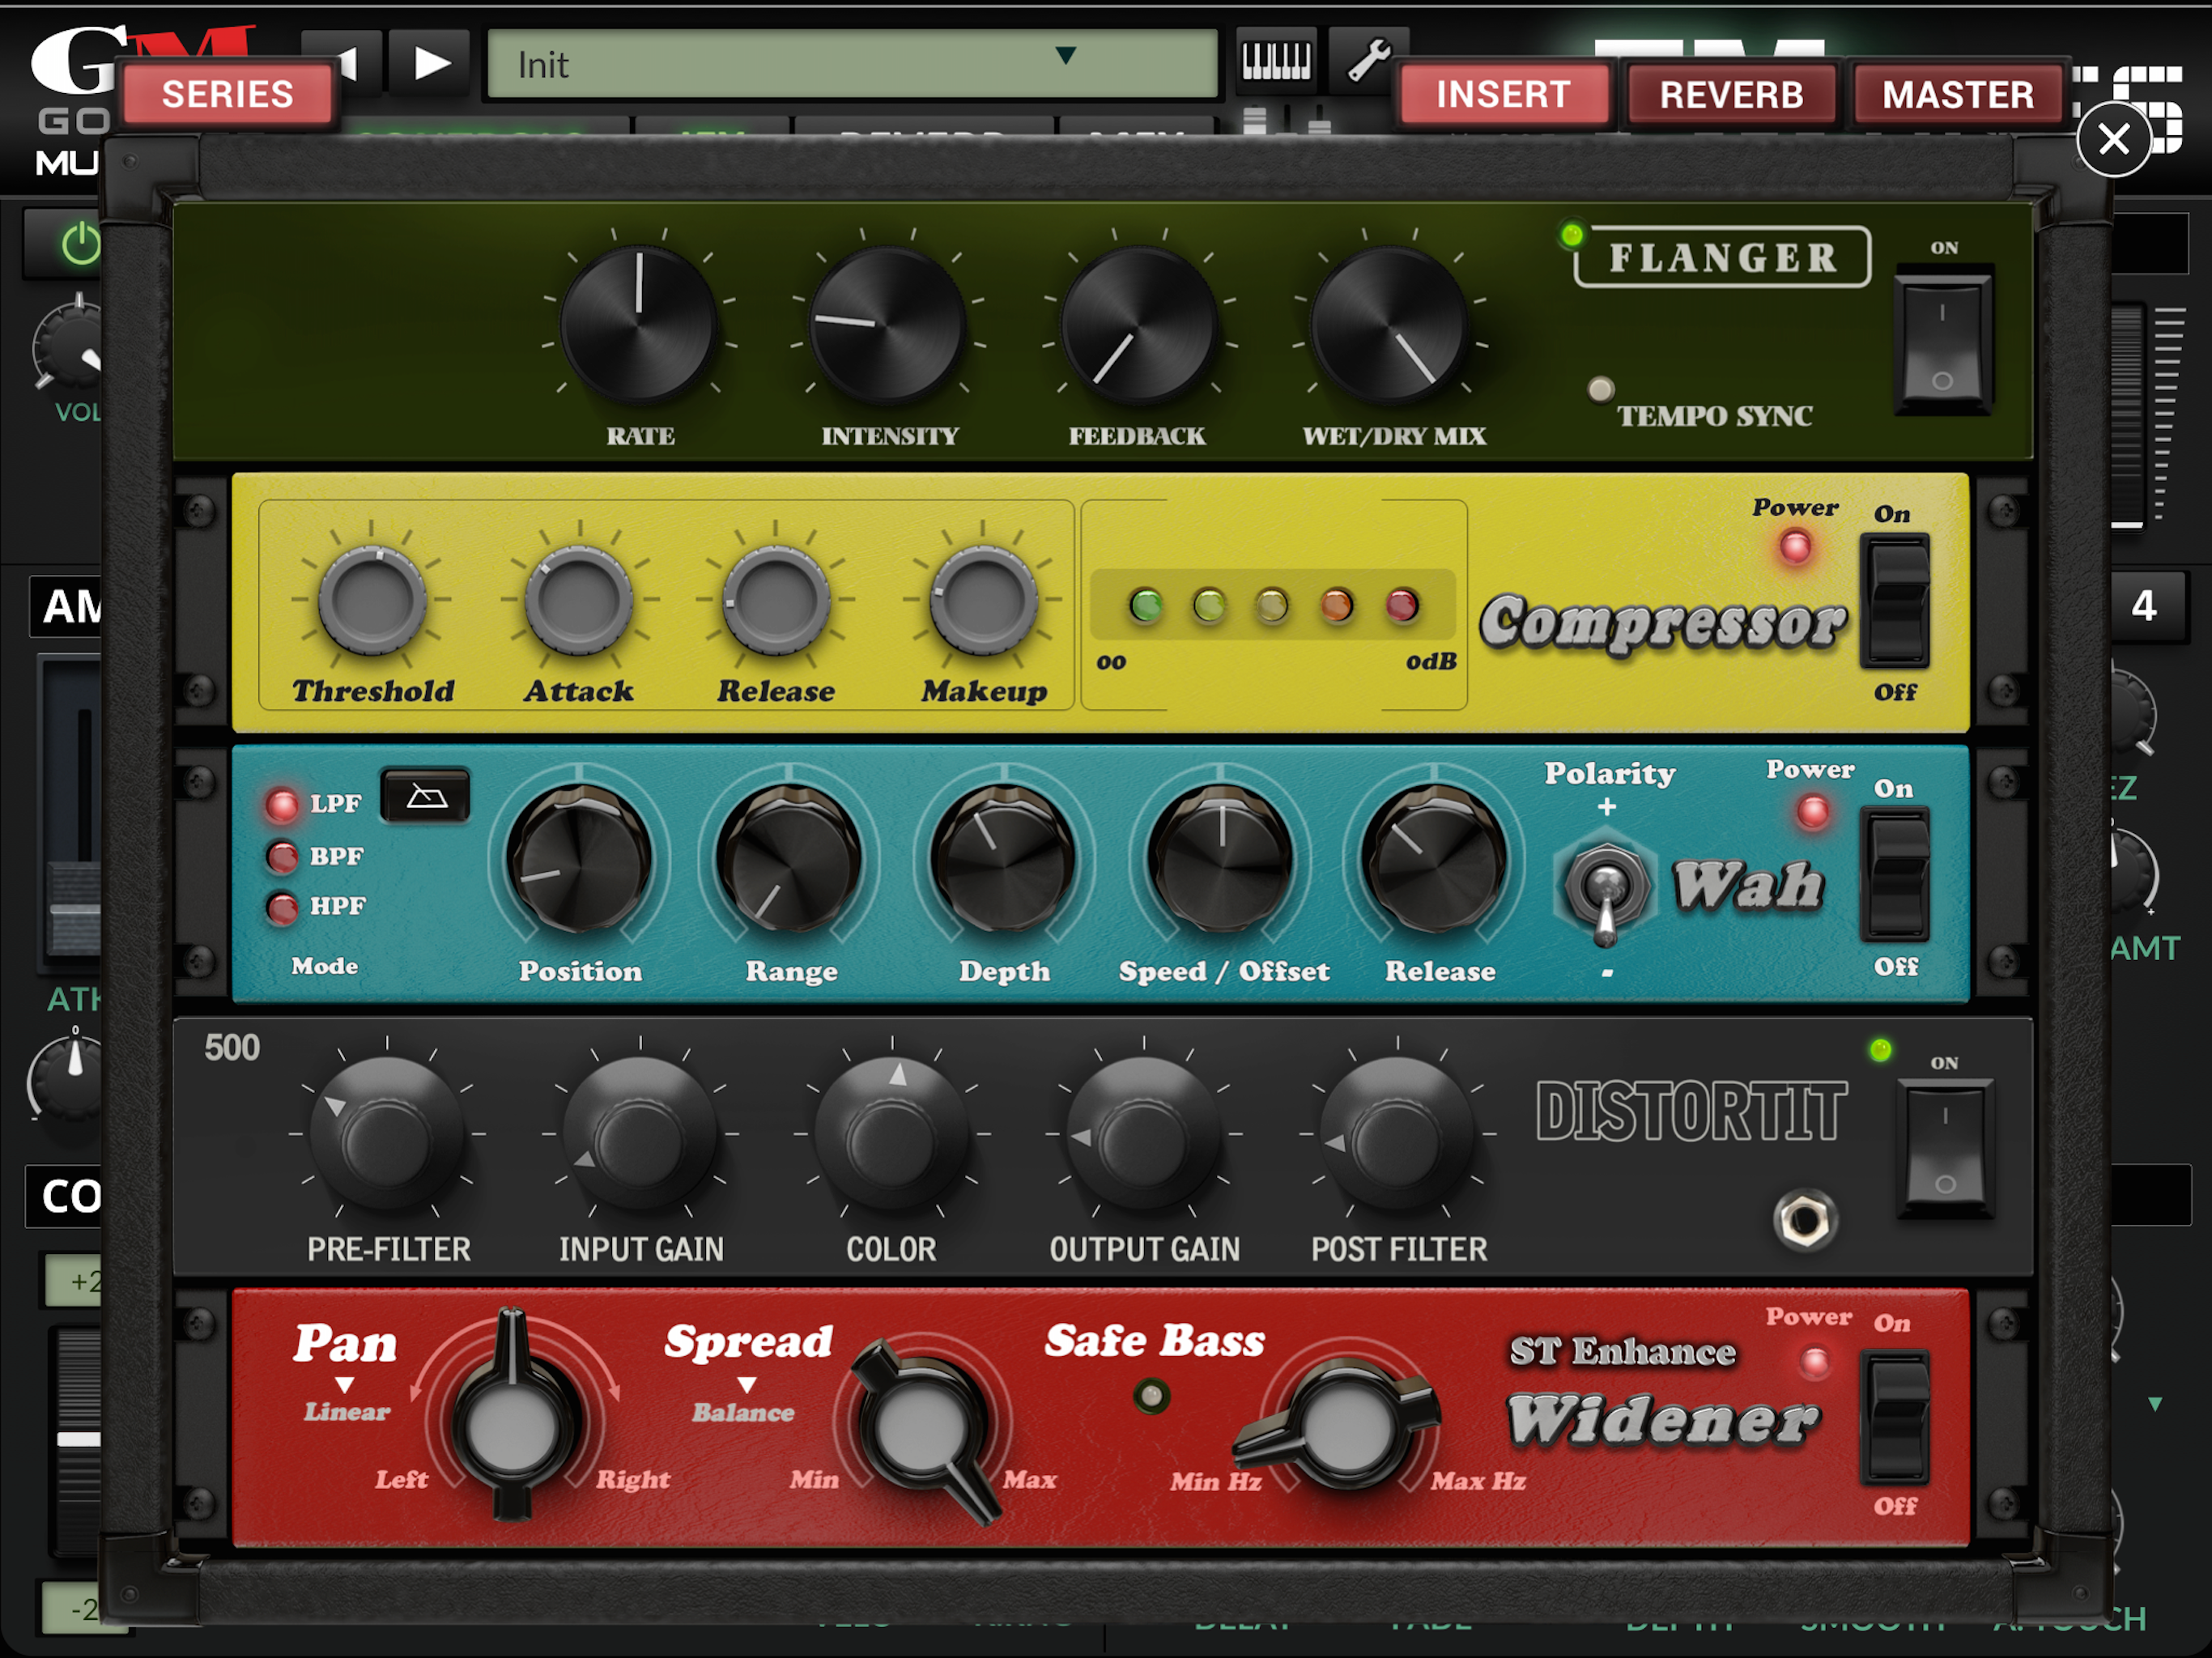Click the Flanger title label
This screenshot has width=2212, height=1658.
tap(1722, 258)
